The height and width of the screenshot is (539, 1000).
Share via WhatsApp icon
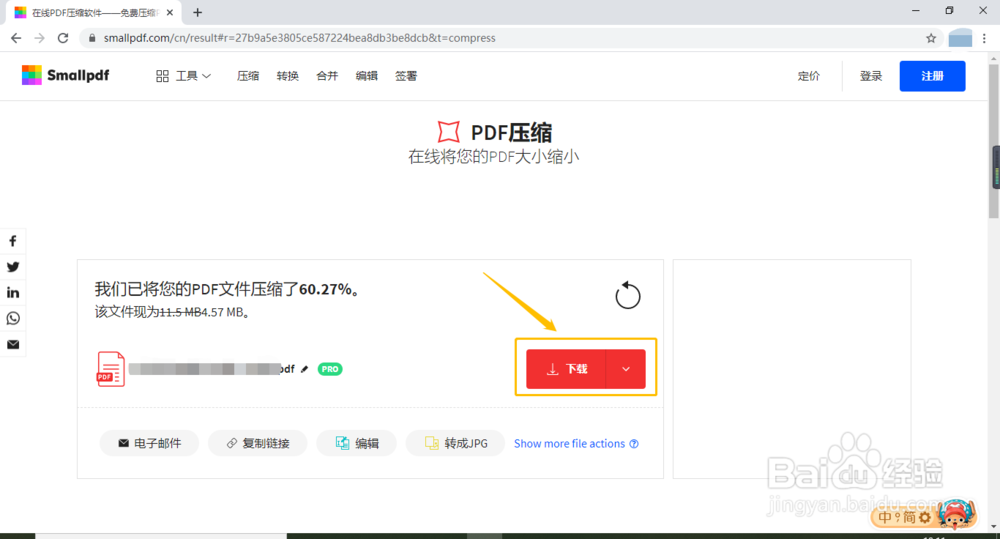[x=13, y=318]
